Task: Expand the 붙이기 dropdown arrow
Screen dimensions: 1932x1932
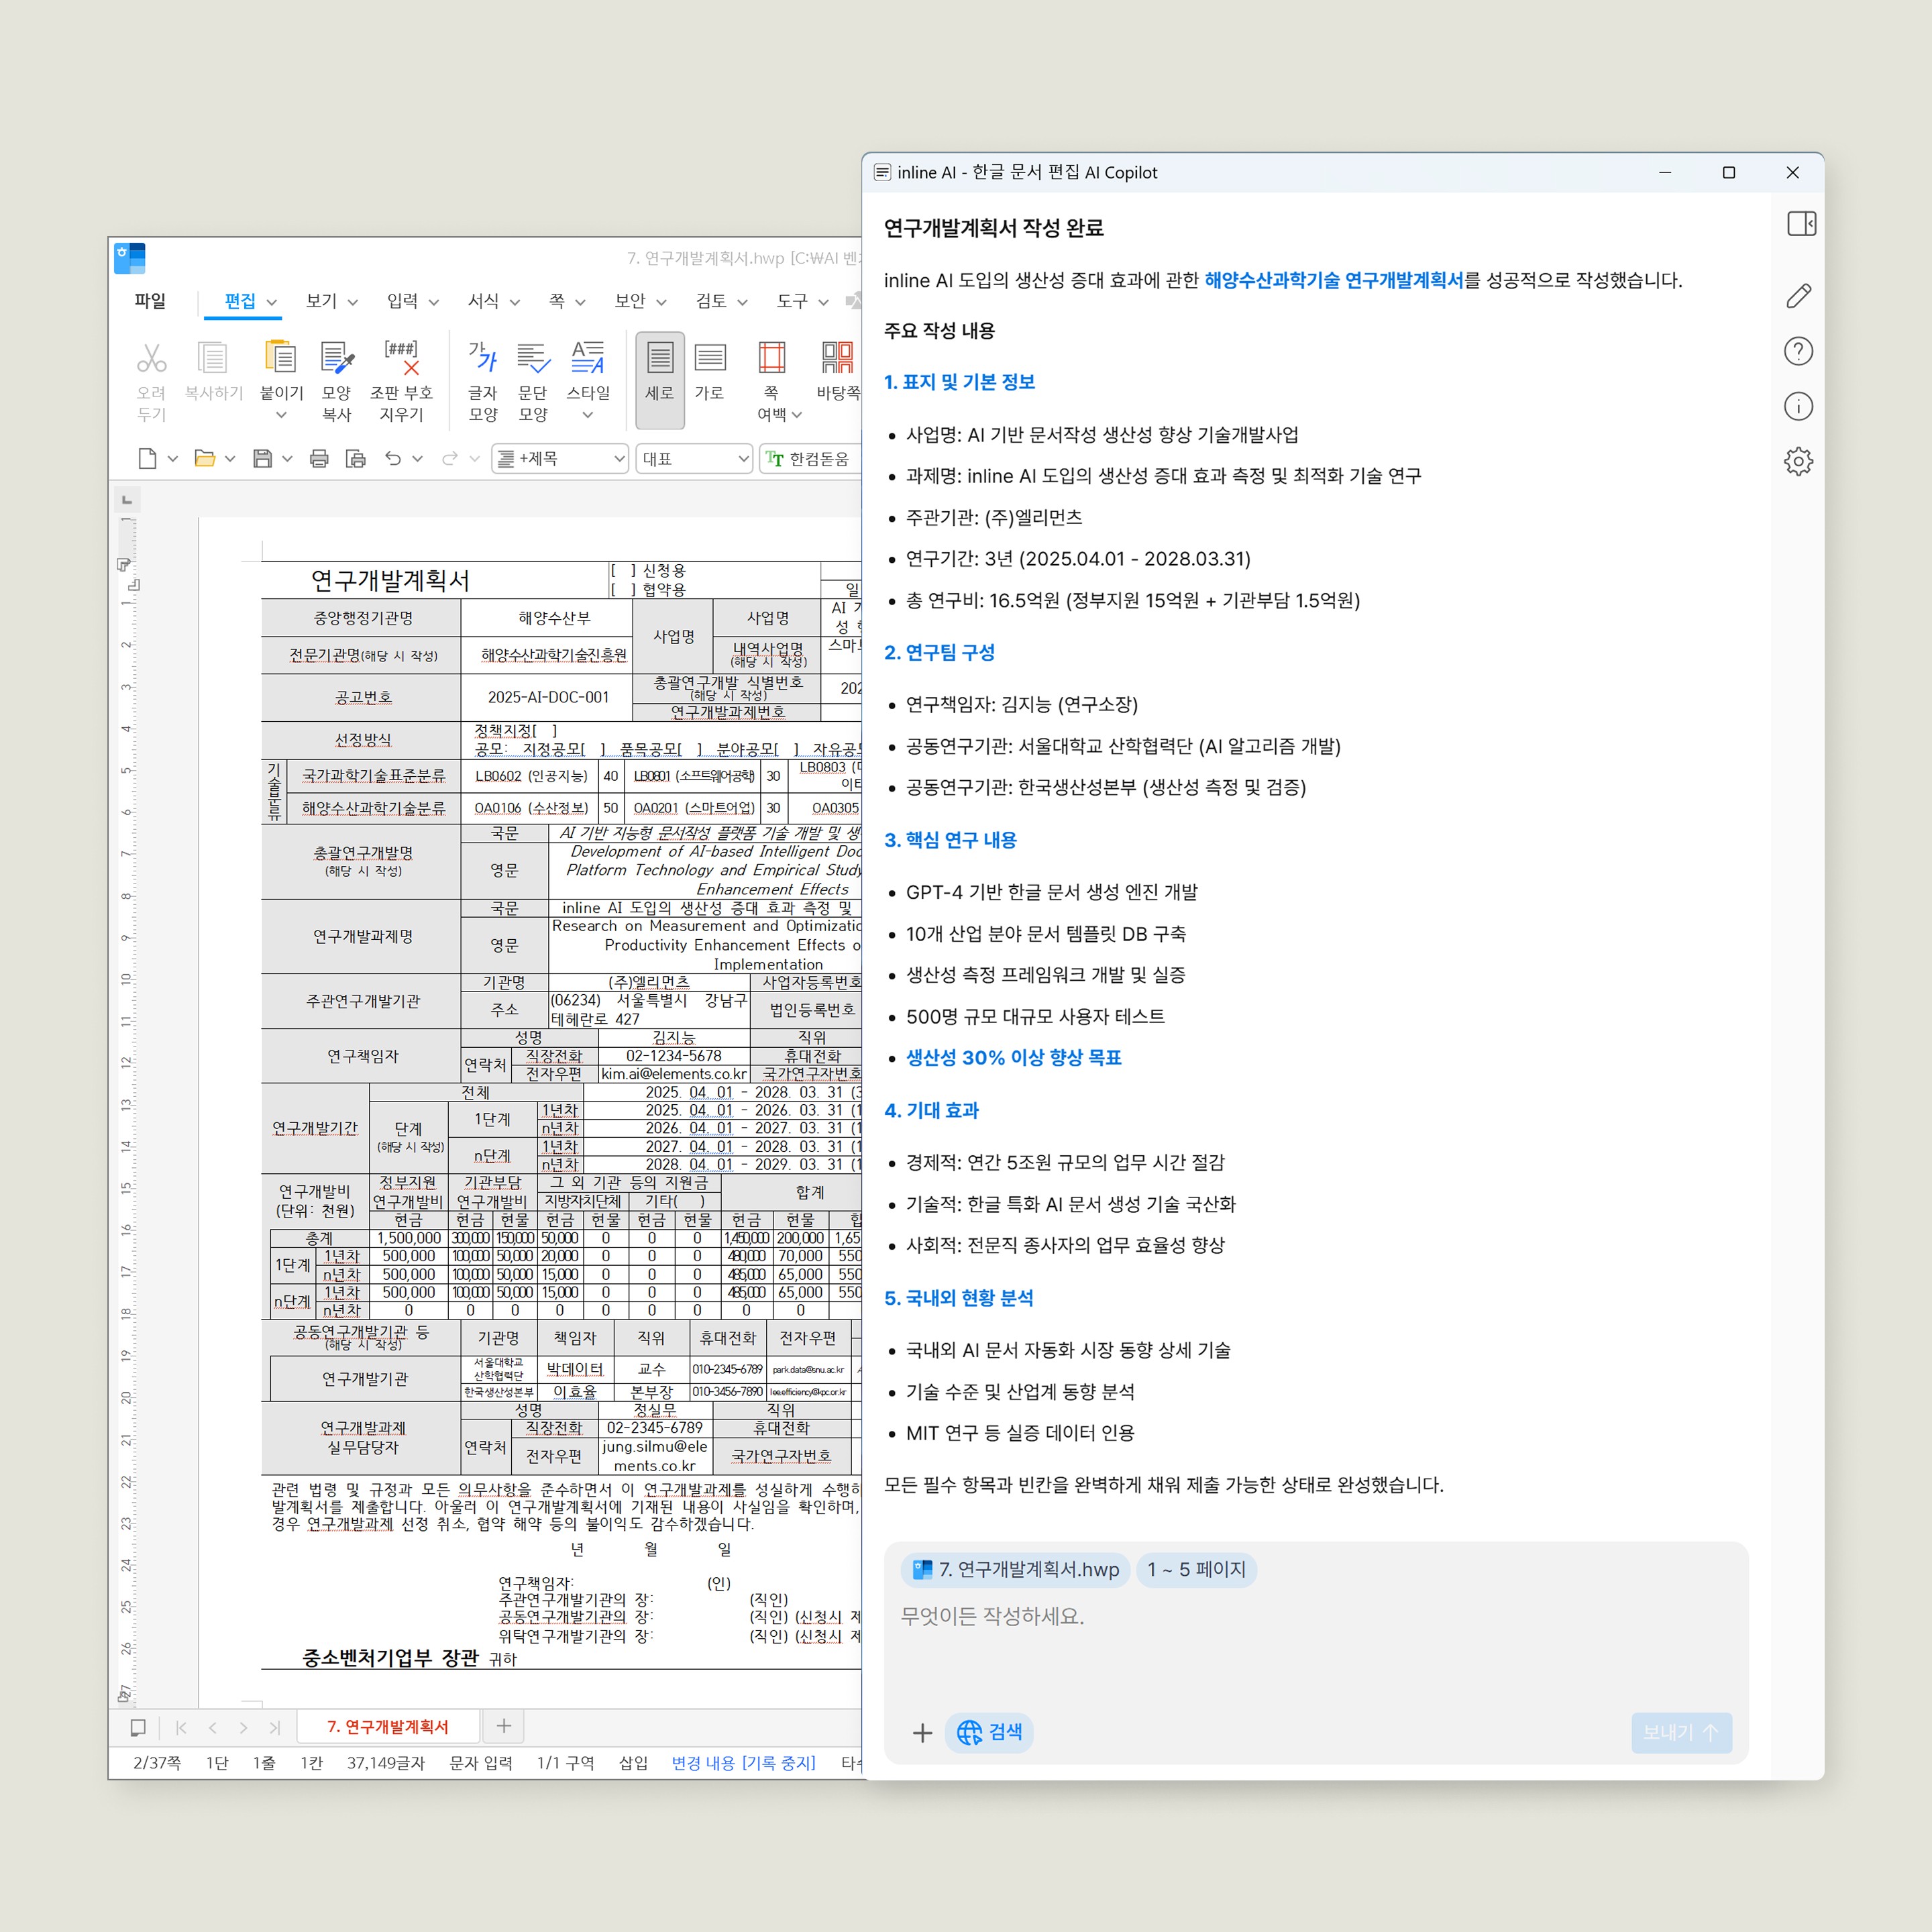Action: click(281, 414)
